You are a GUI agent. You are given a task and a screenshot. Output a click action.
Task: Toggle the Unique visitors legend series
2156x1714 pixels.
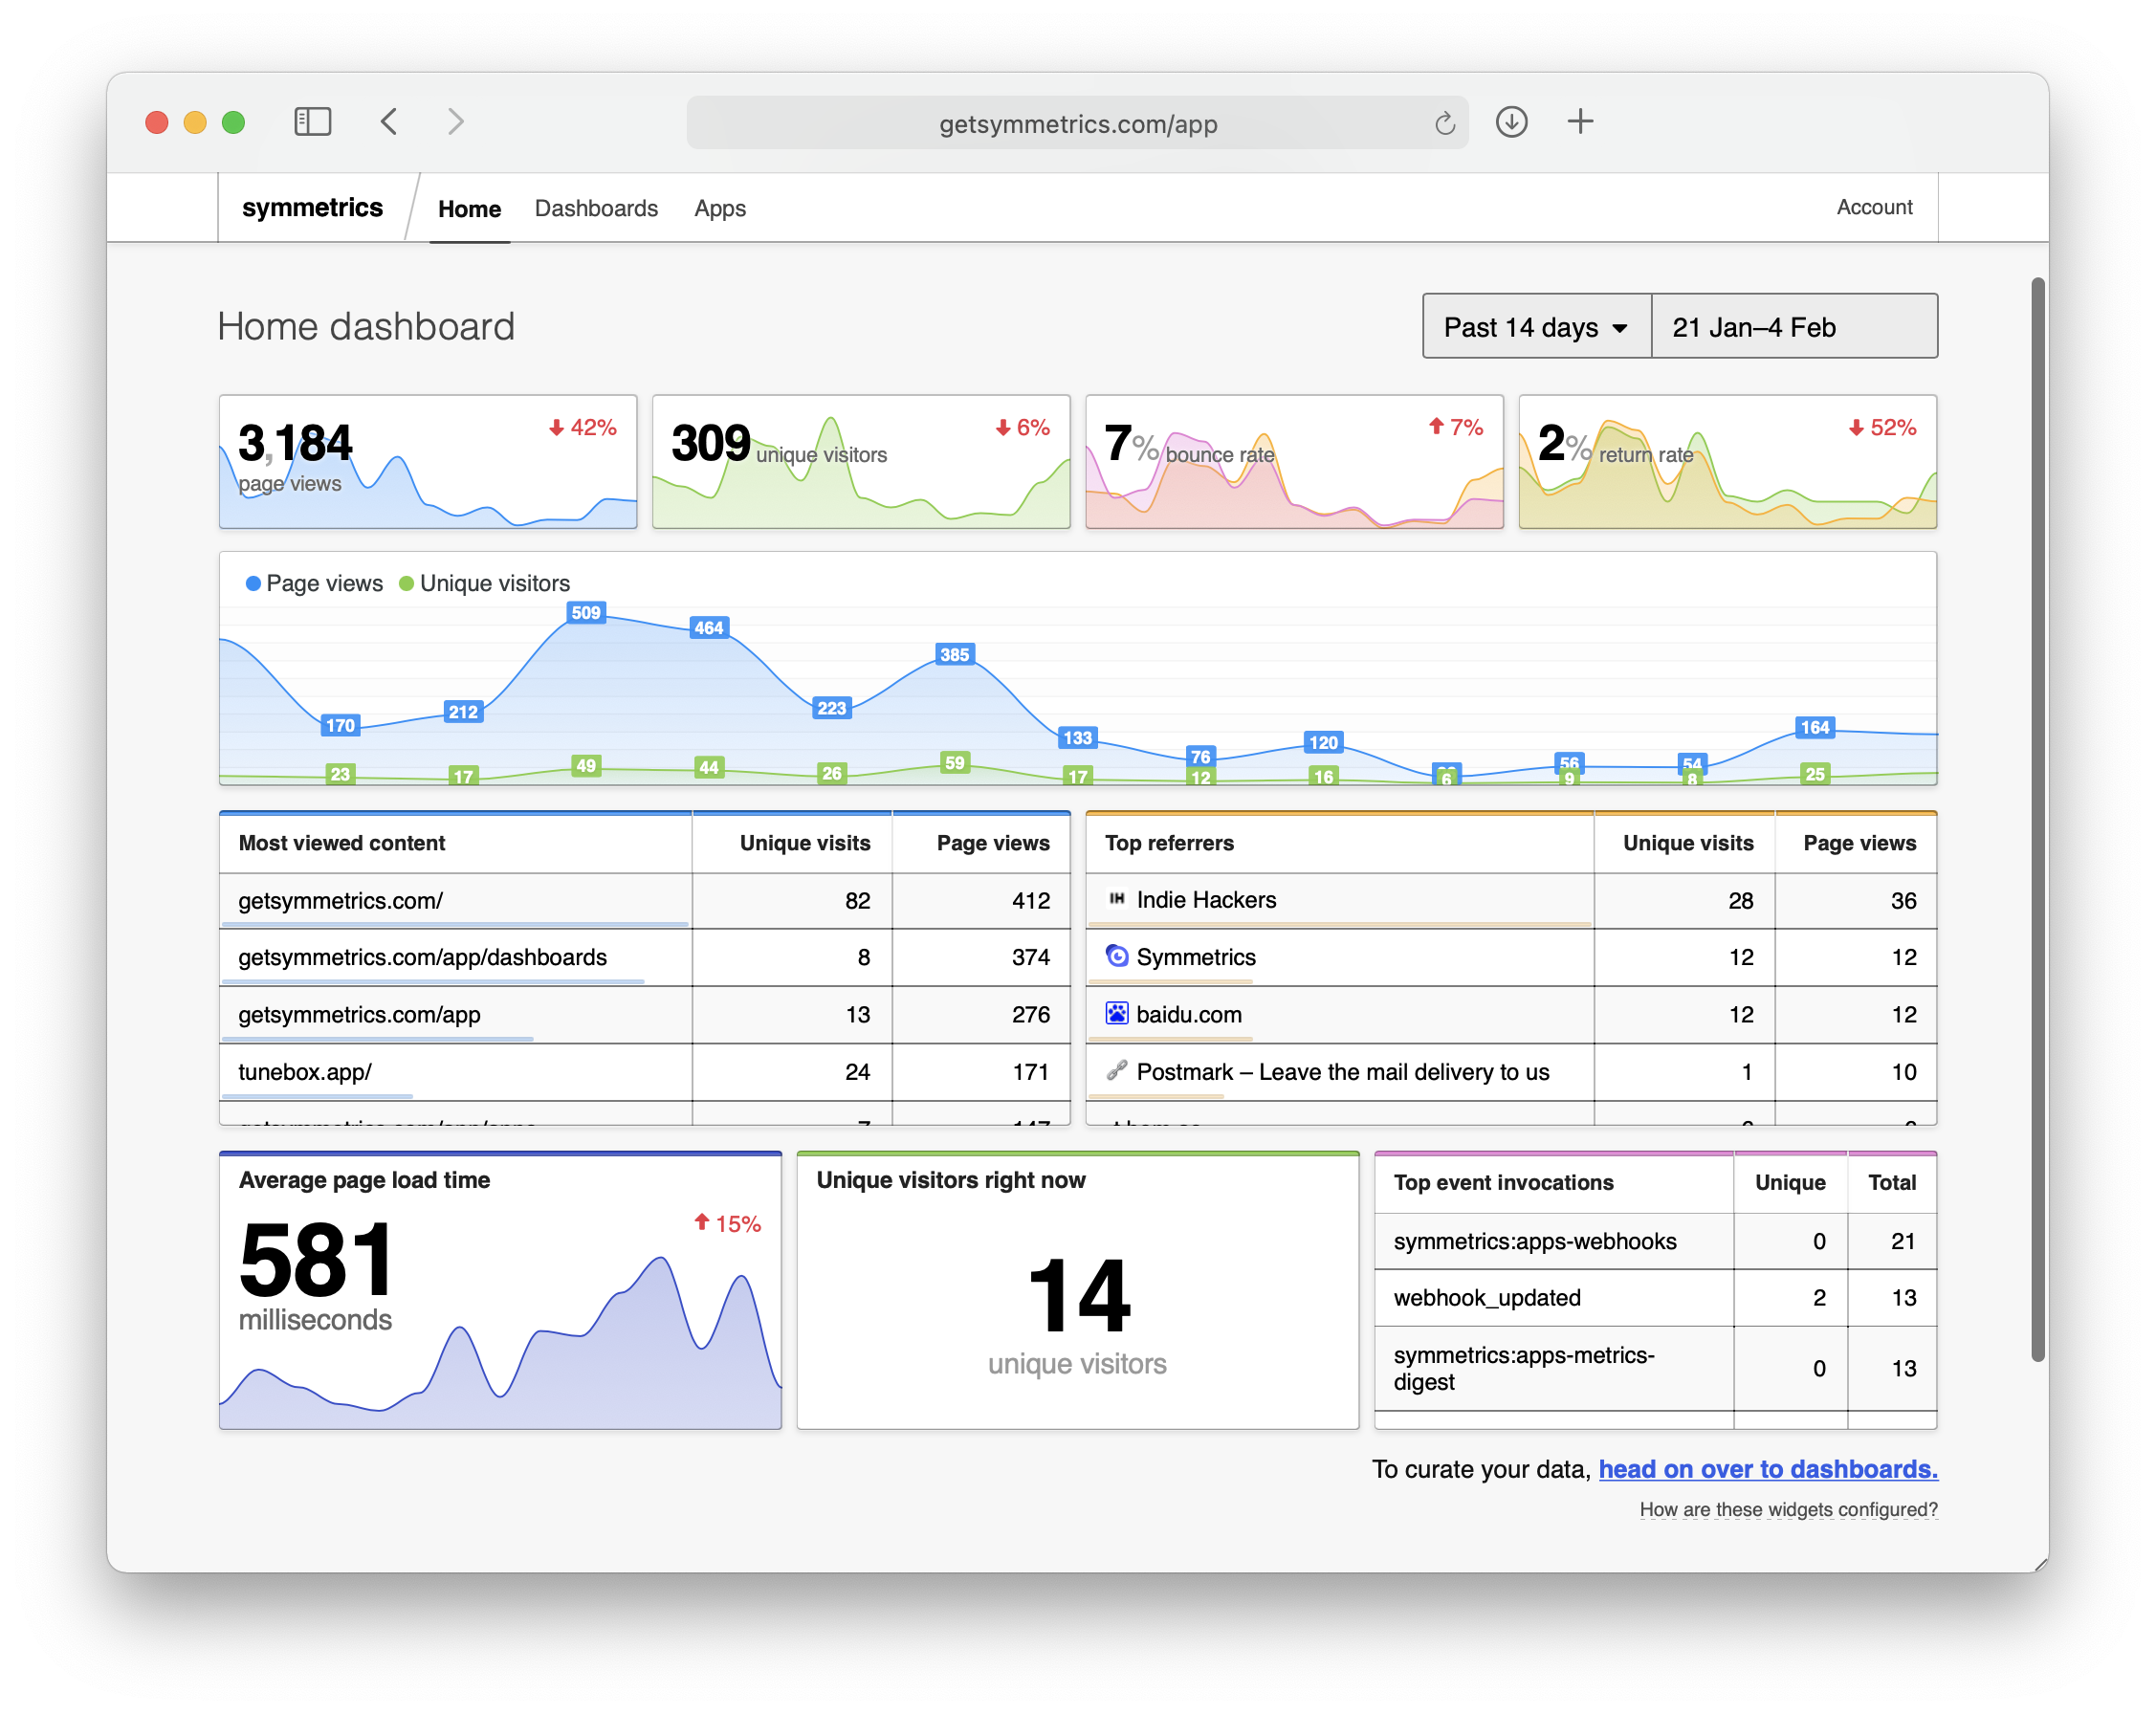point(485,583)
